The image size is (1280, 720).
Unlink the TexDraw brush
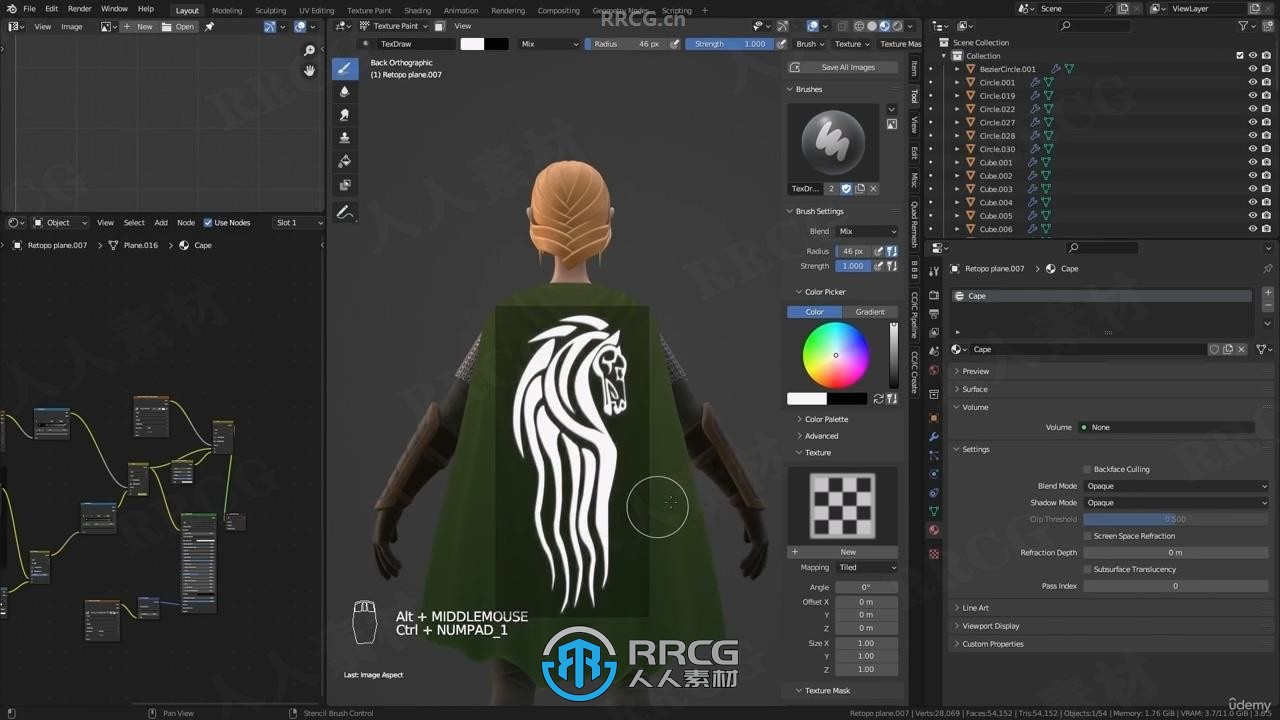tap(873, 188)
